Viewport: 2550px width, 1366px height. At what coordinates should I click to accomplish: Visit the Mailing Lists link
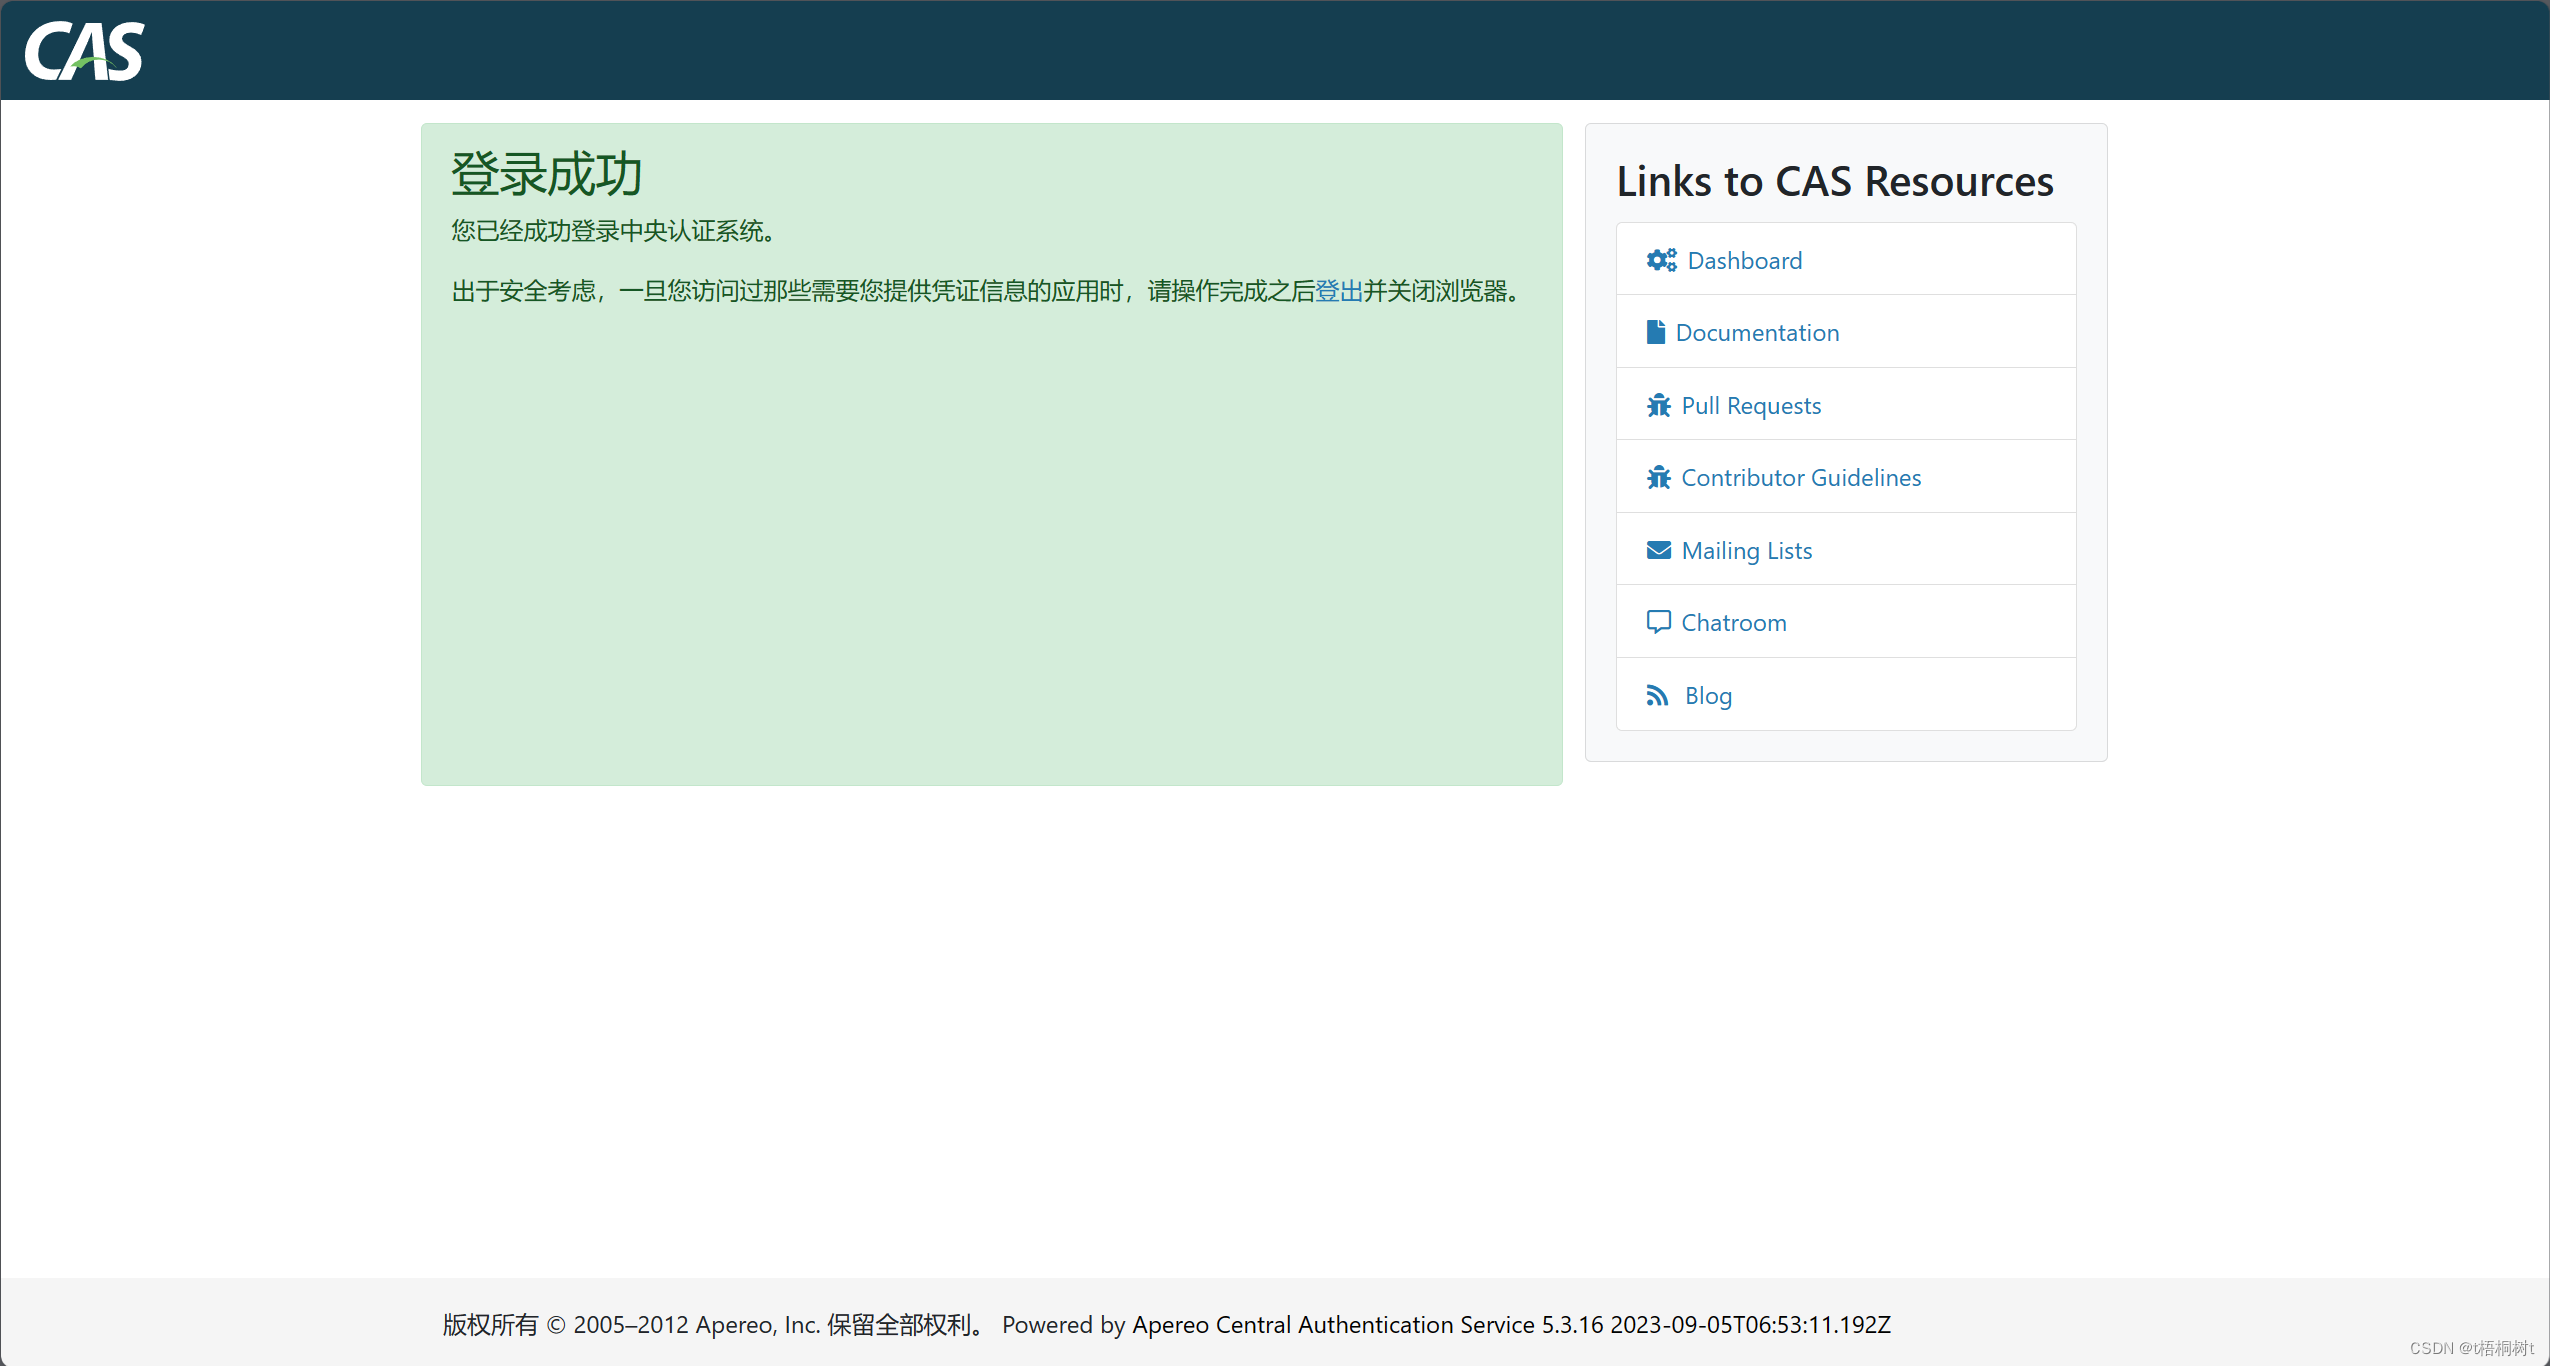1746,551
